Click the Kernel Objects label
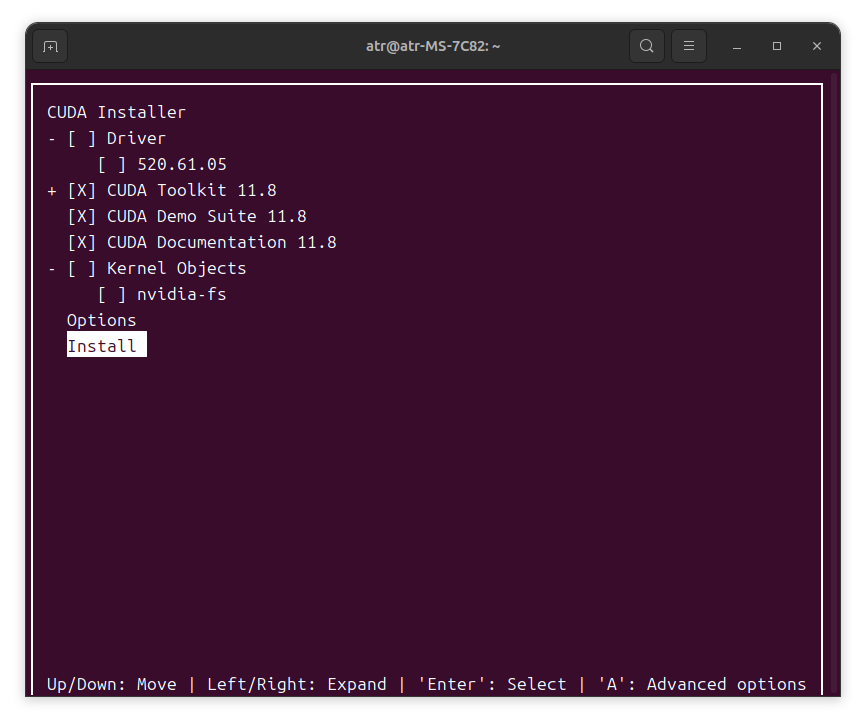 (177, 268)
